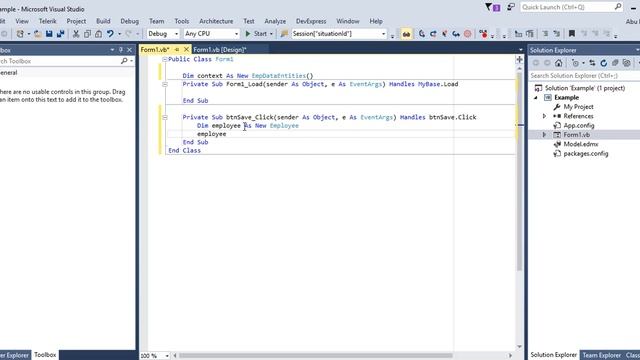The image size is (640, 360).
Task: Click the Refresh icon in Solution Explorer
Action: click(x=604, y=63)
